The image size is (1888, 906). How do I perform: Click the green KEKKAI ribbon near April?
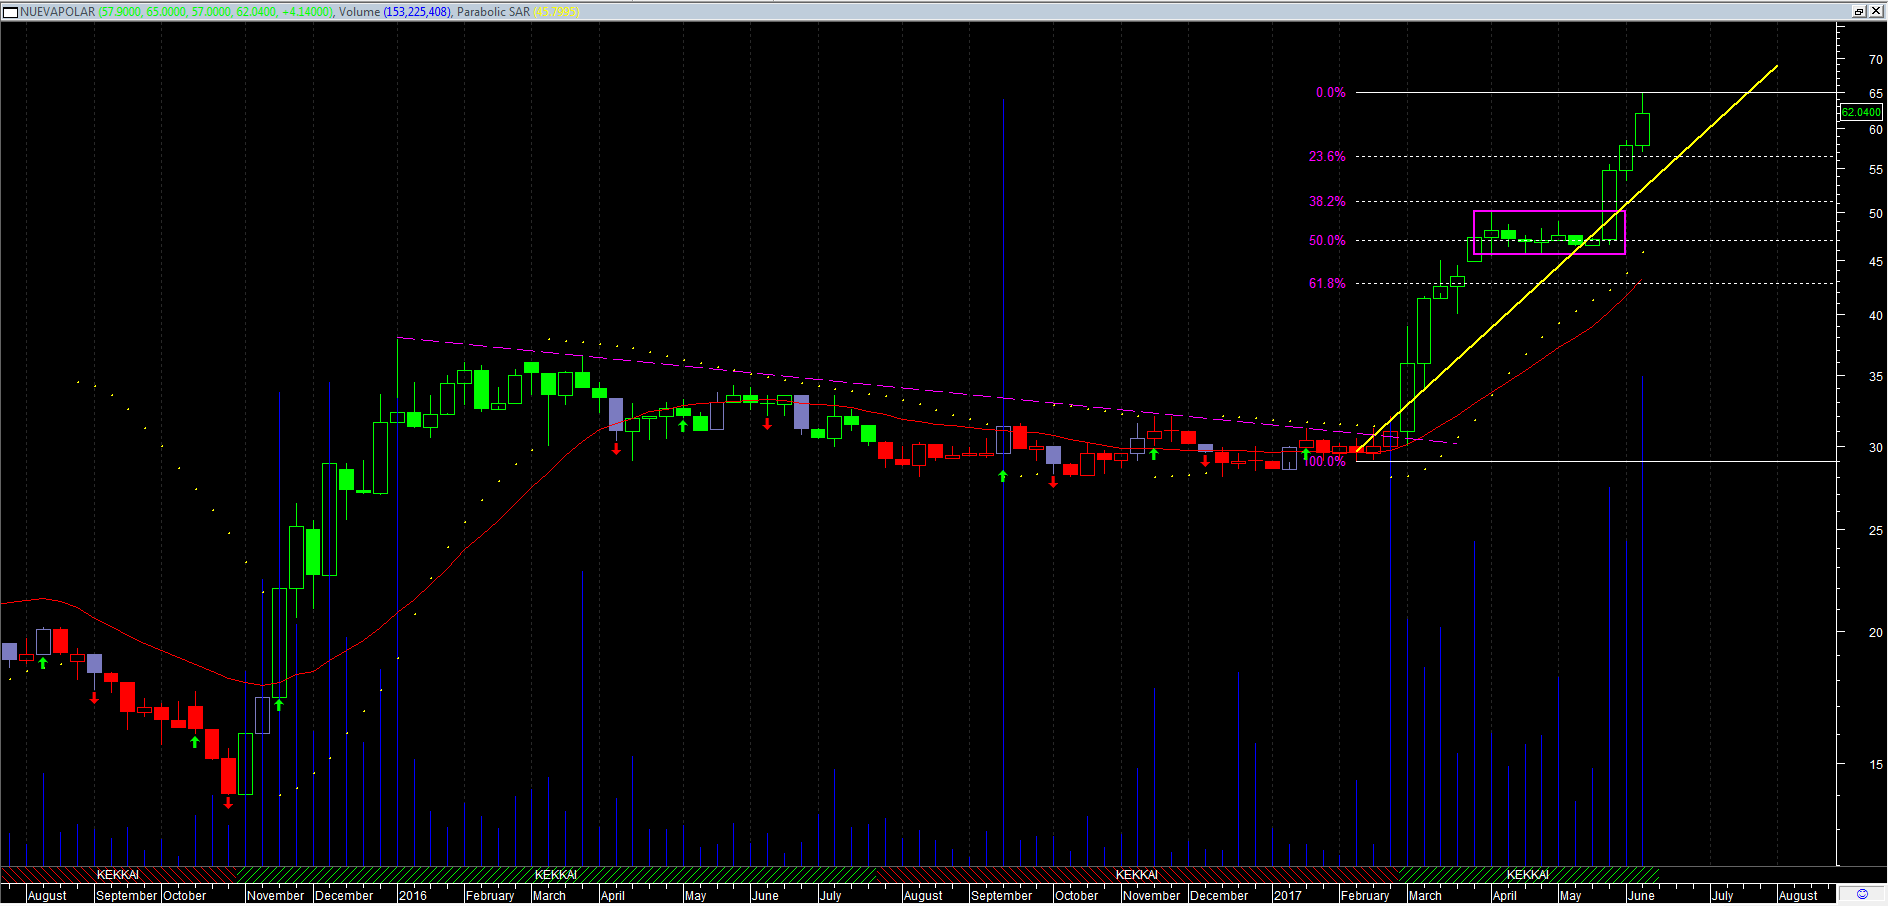pos(1527,875)
